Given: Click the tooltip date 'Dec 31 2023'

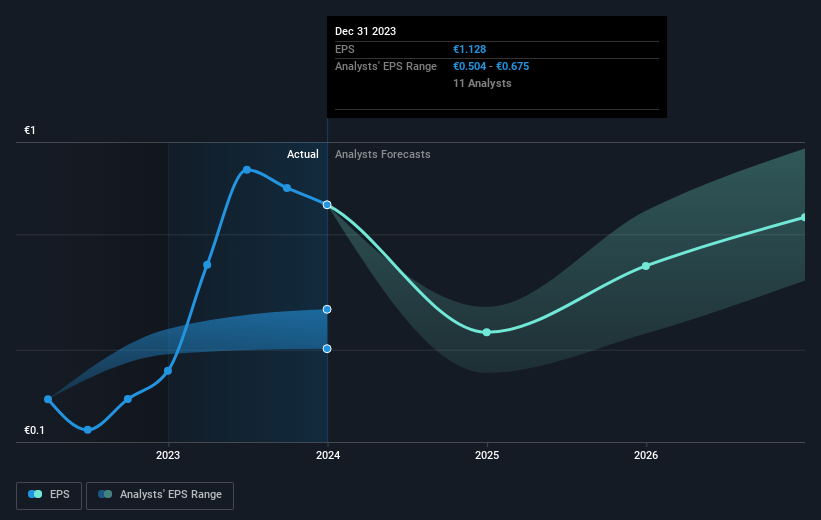Looking at the screenshot, I should [x=365, y=31].
